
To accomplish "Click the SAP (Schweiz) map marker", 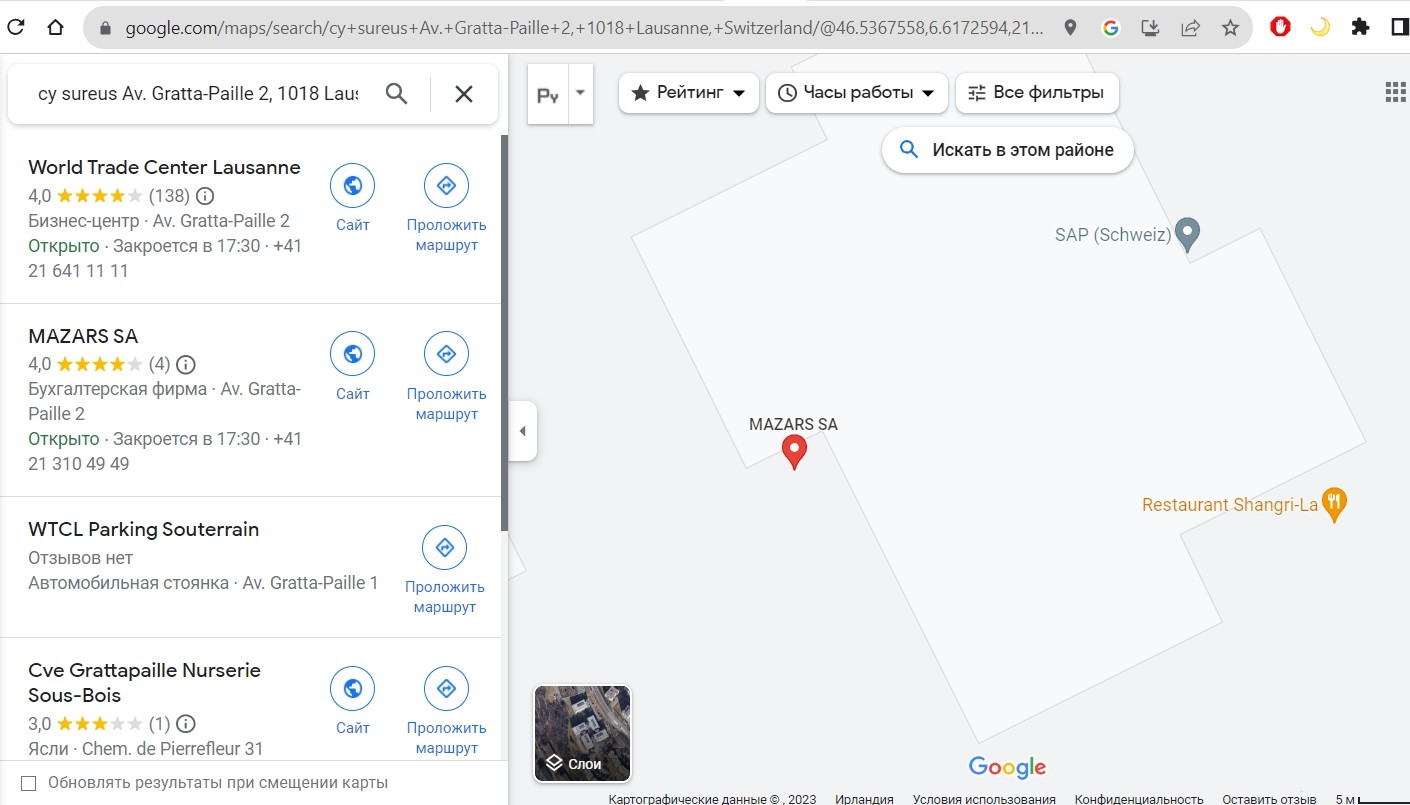I will point(1187,234).
